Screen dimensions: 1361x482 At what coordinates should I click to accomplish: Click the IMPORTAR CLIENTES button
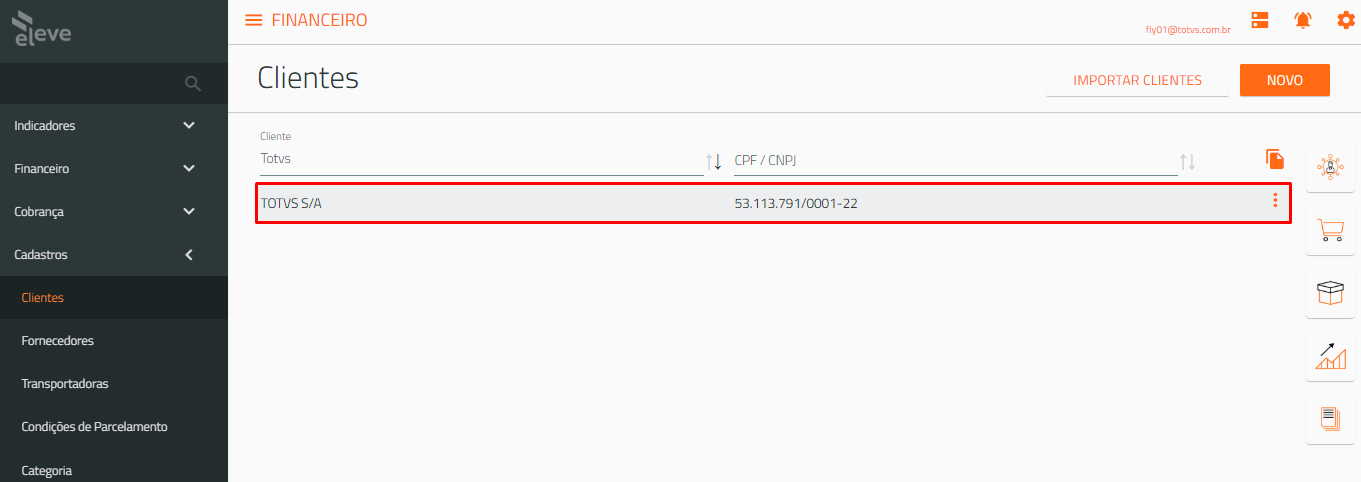click(x=1137, y=80)
